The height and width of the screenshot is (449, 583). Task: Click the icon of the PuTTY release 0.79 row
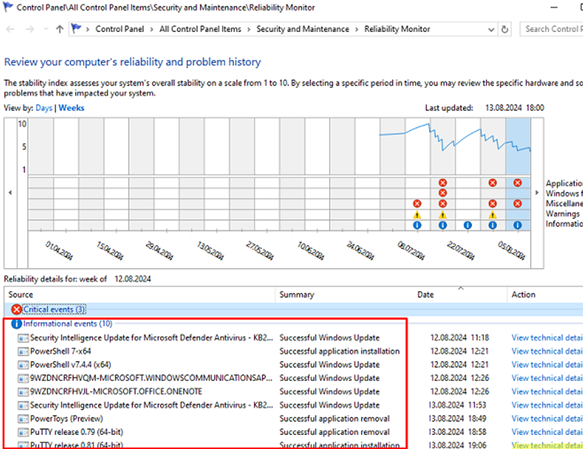pos(23,432)
